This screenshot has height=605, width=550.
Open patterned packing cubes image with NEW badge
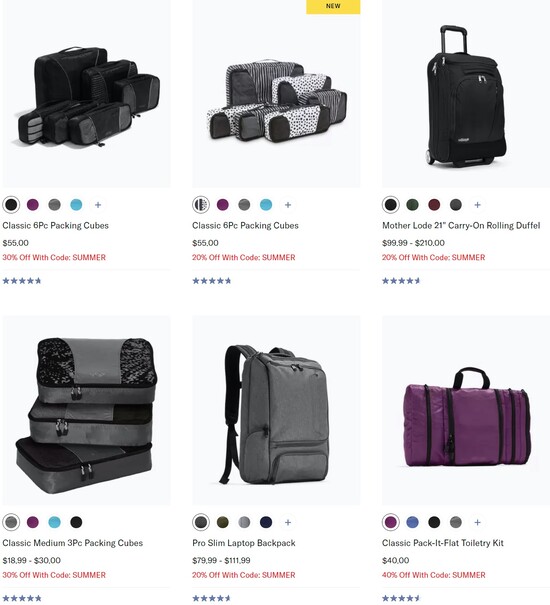pos(276,94)
